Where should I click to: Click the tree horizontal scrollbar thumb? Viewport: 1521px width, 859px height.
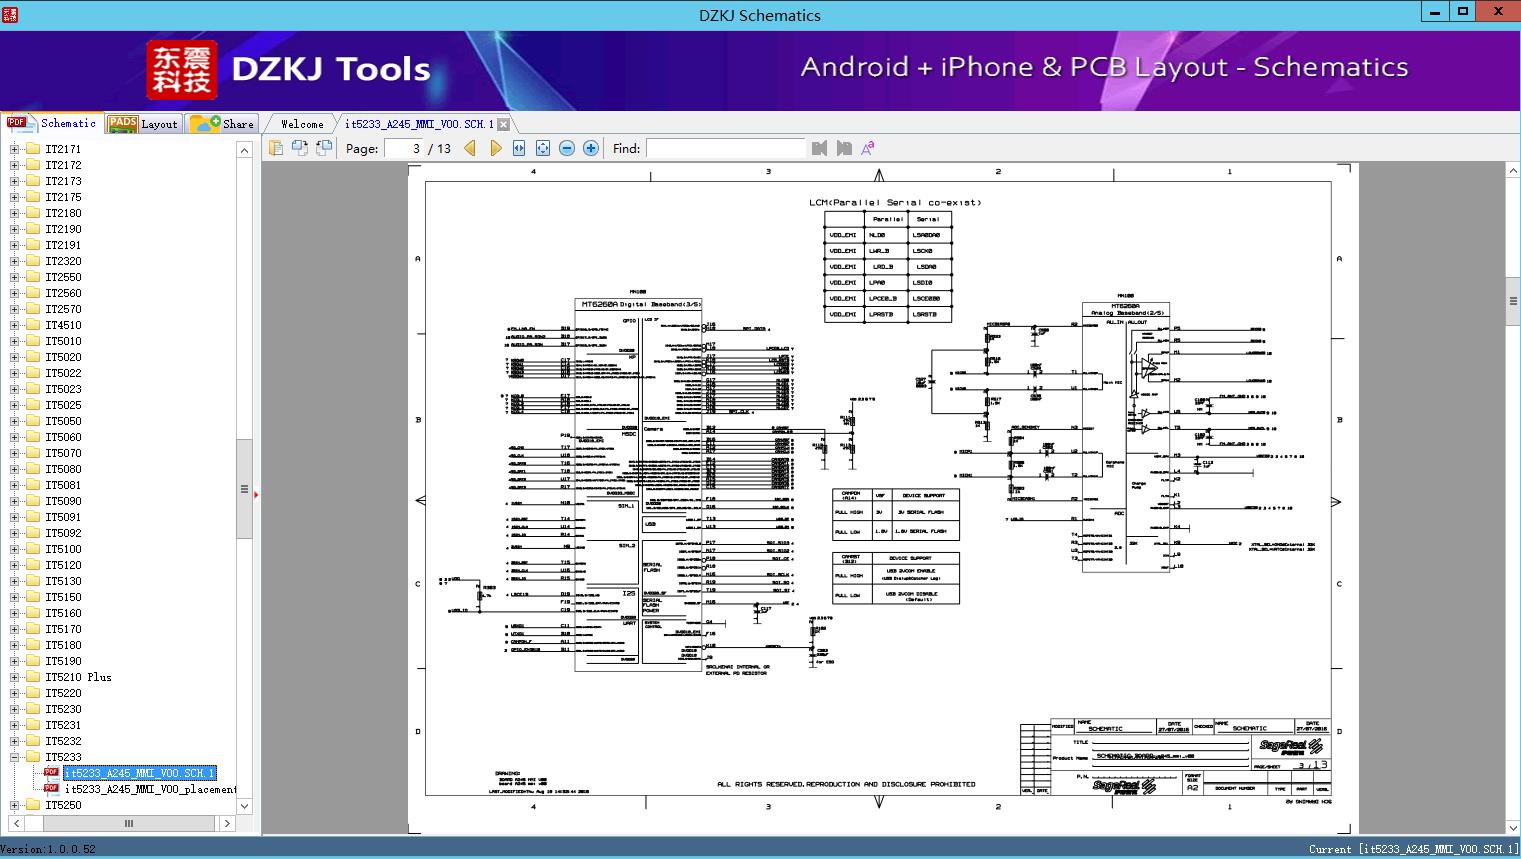point(128,824)
